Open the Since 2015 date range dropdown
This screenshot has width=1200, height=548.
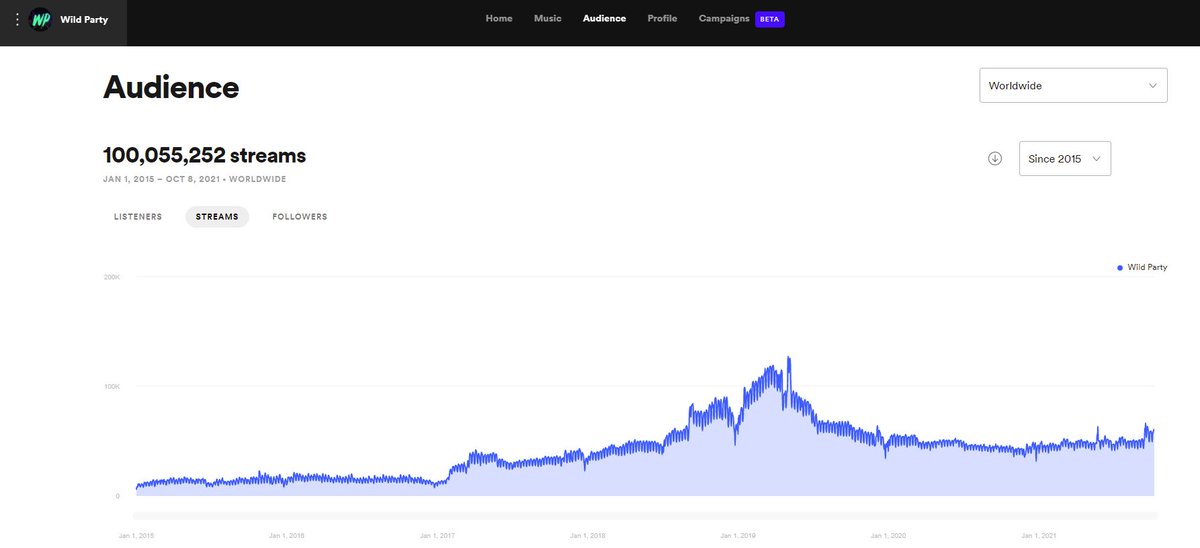1065,158
